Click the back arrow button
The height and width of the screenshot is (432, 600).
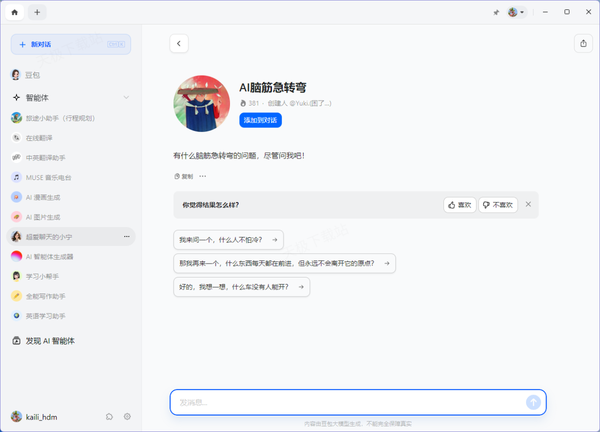tap(179, 43)
